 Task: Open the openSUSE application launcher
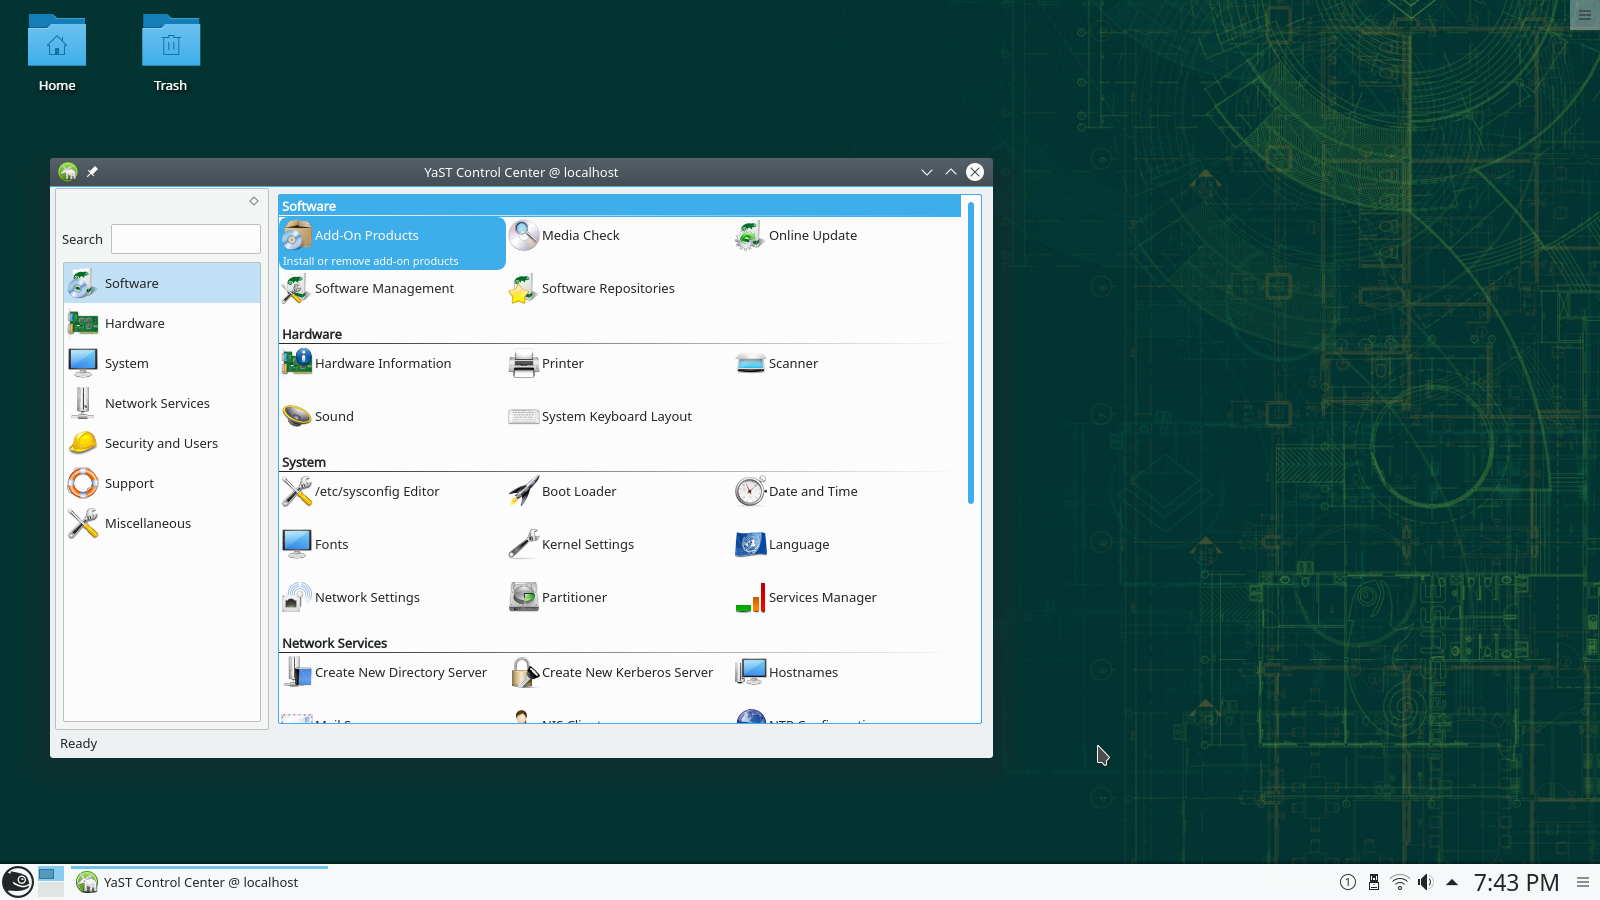tap(18, 882)
